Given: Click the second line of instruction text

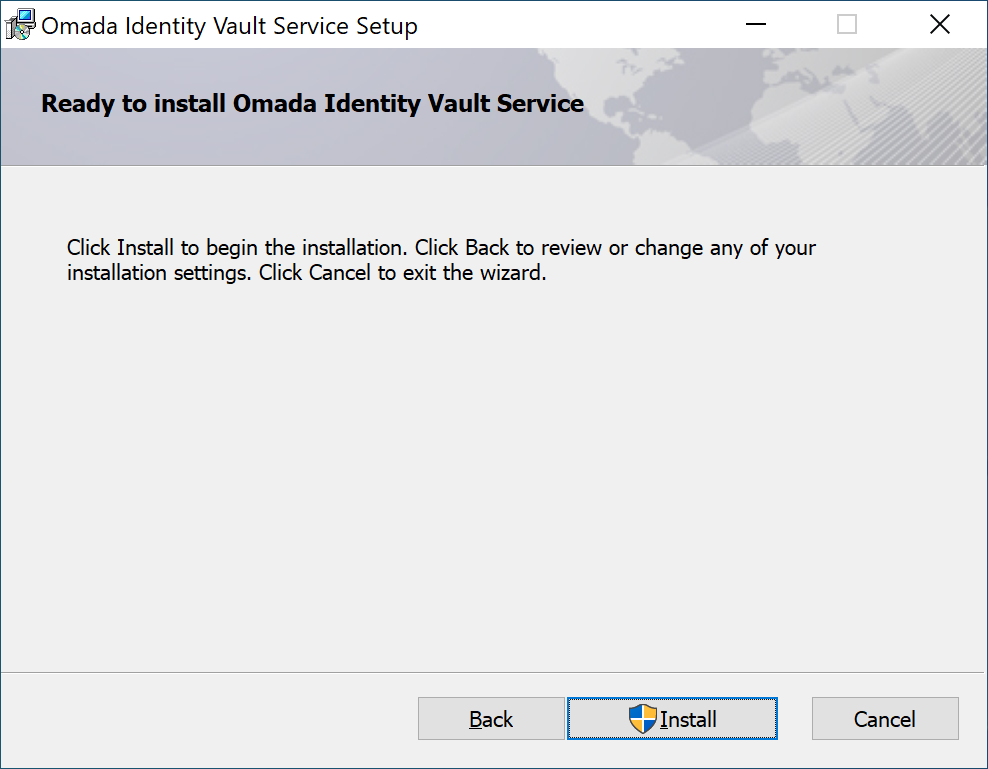Looking at the screenshot, I should tap(306, 273).
